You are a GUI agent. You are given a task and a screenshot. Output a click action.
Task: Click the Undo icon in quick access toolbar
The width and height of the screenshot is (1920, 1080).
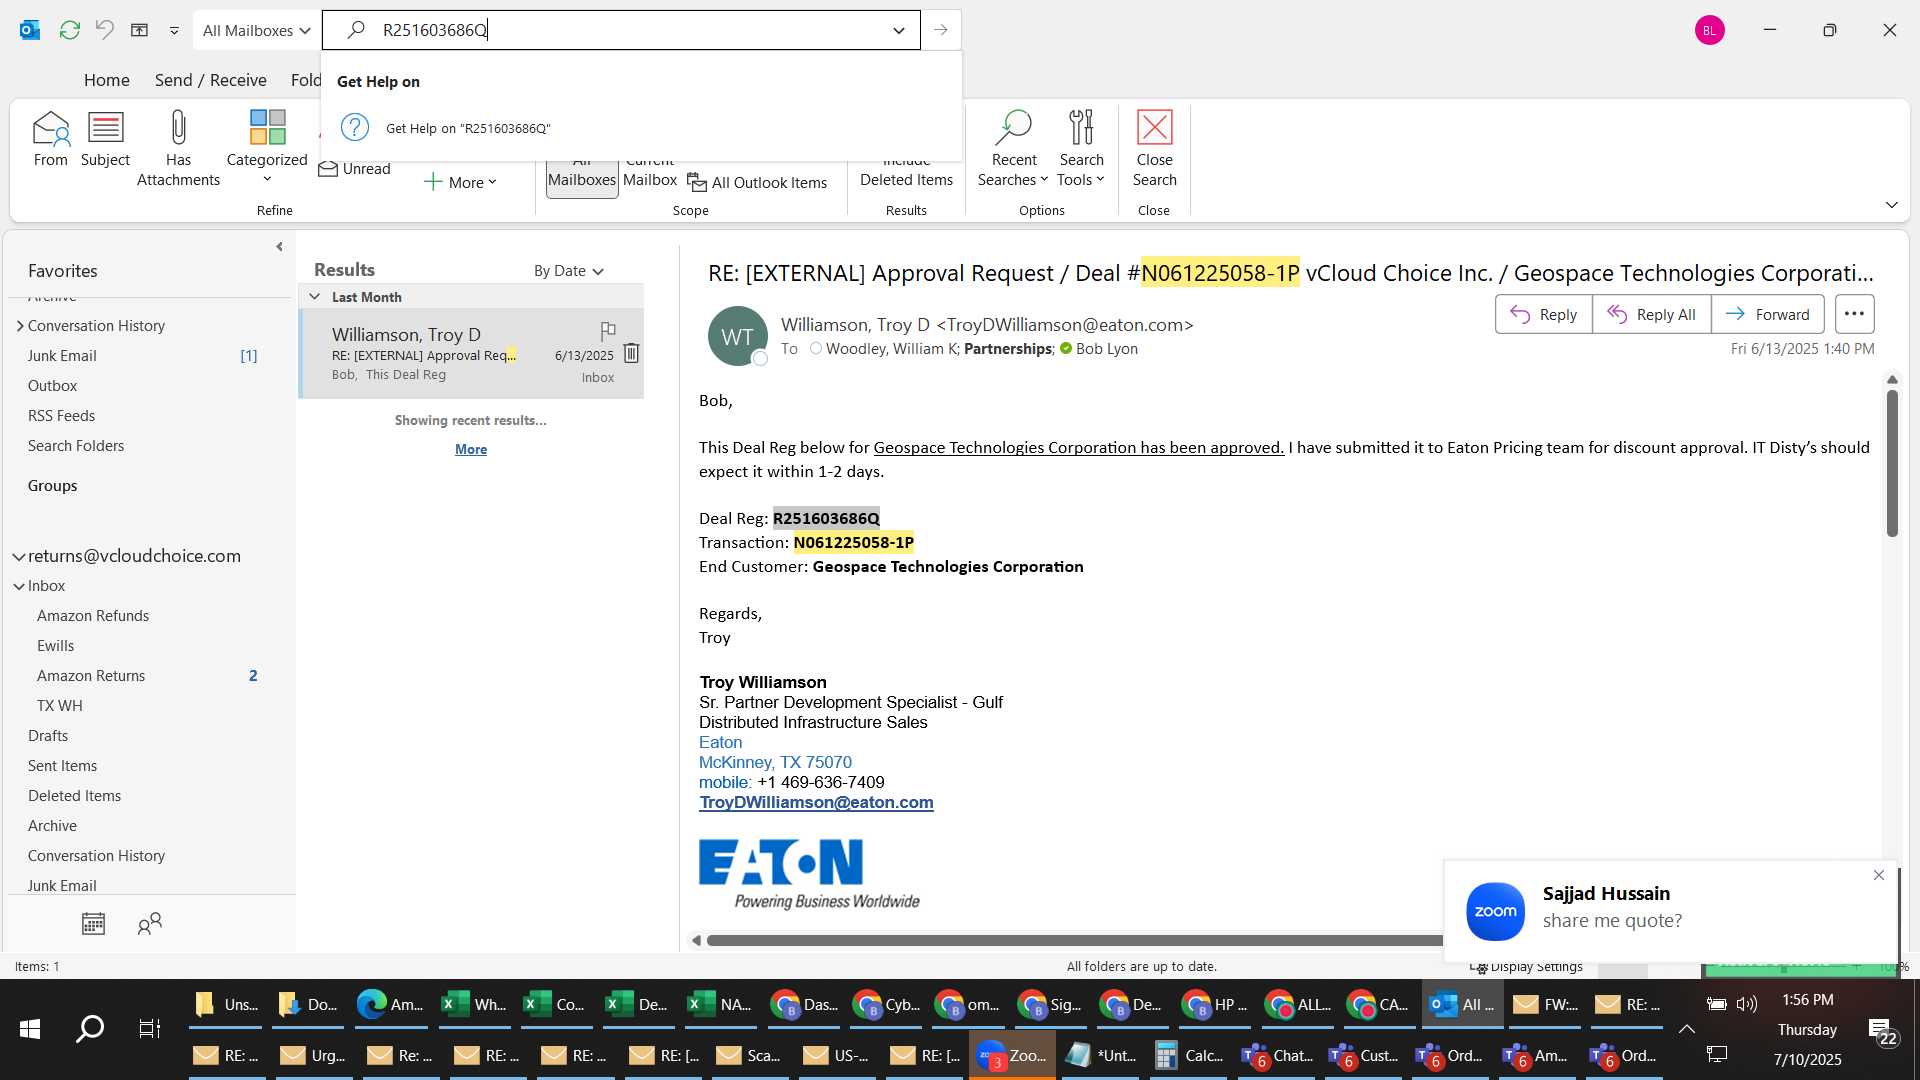104,30
